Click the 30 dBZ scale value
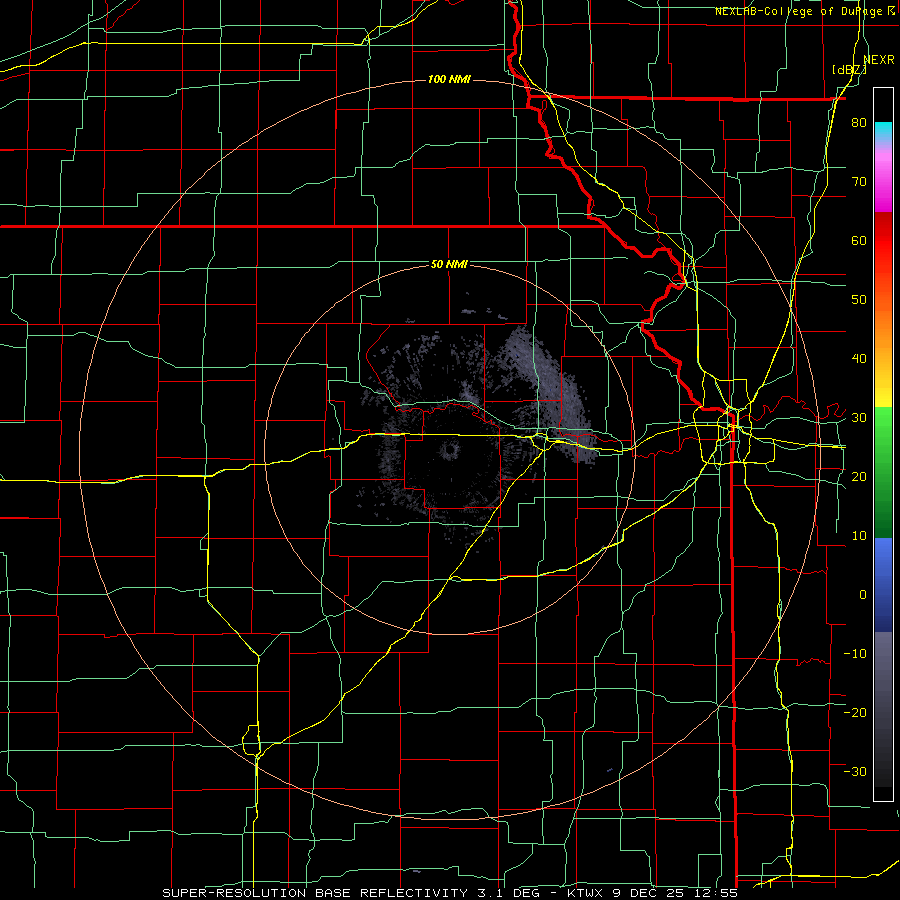This screenshot has width=900, height=900. pyautogui.click(x=859, y=418)
